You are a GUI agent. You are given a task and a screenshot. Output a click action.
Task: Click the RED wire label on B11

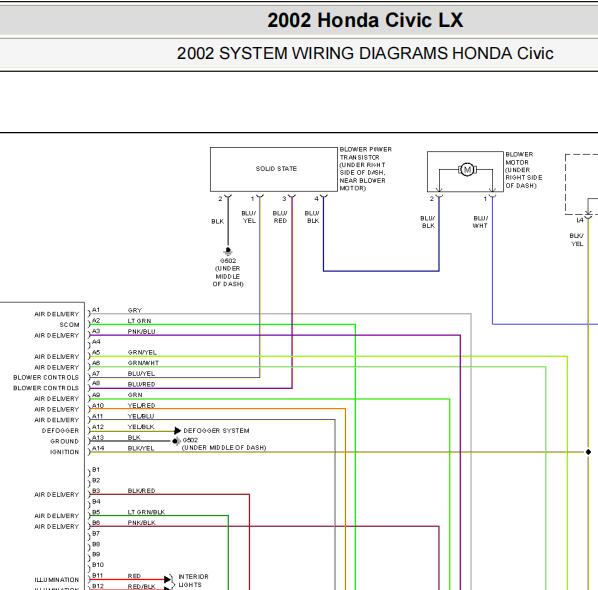pyautogui.click(x=134, y=576)
